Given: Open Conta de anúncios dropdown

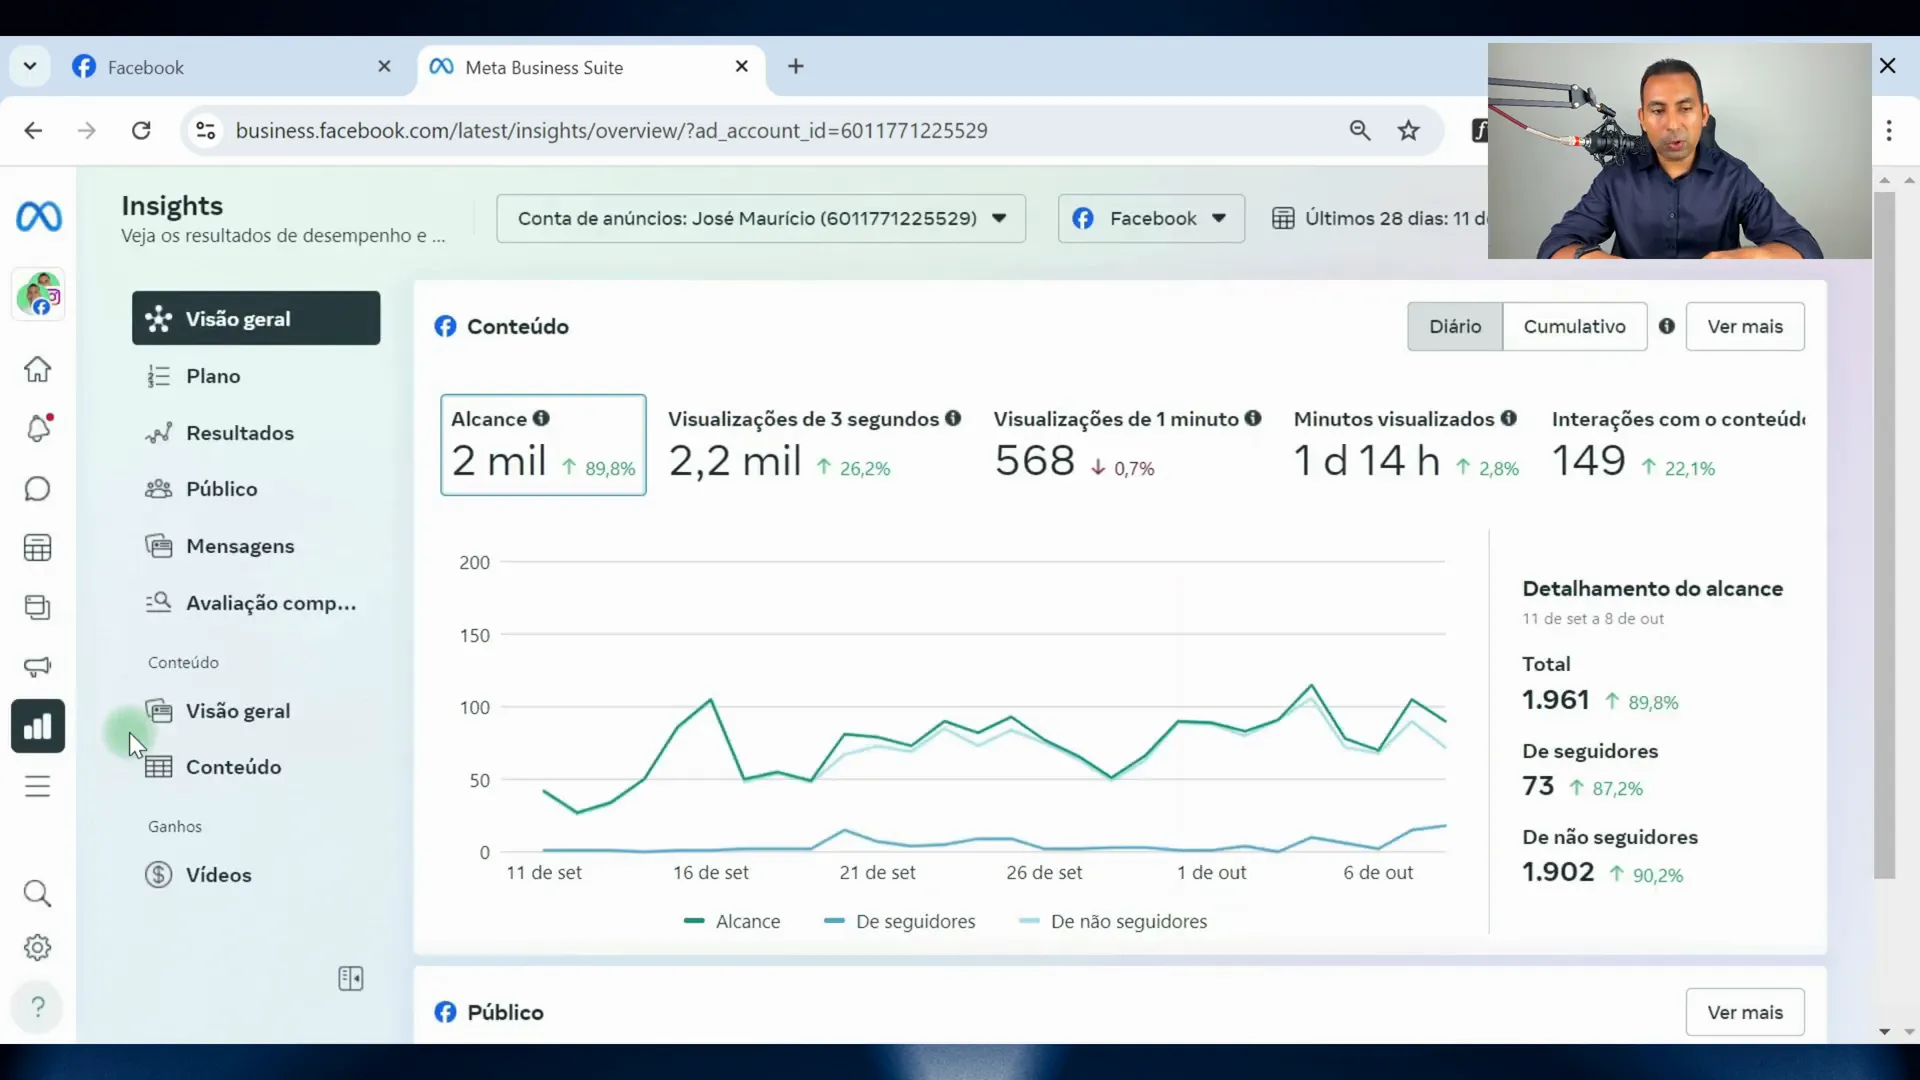Looking at the screenshot, I should click(761, 218).
